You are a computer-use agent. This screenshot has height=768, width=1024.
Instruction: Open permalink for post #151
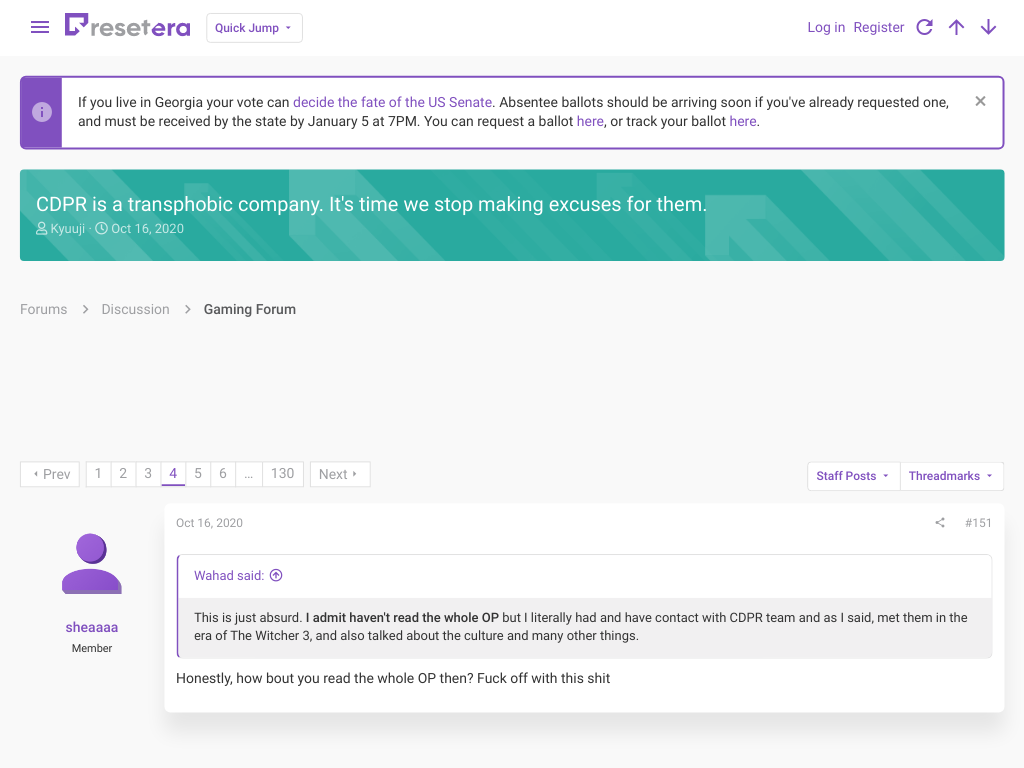click(x=978, y=522)
